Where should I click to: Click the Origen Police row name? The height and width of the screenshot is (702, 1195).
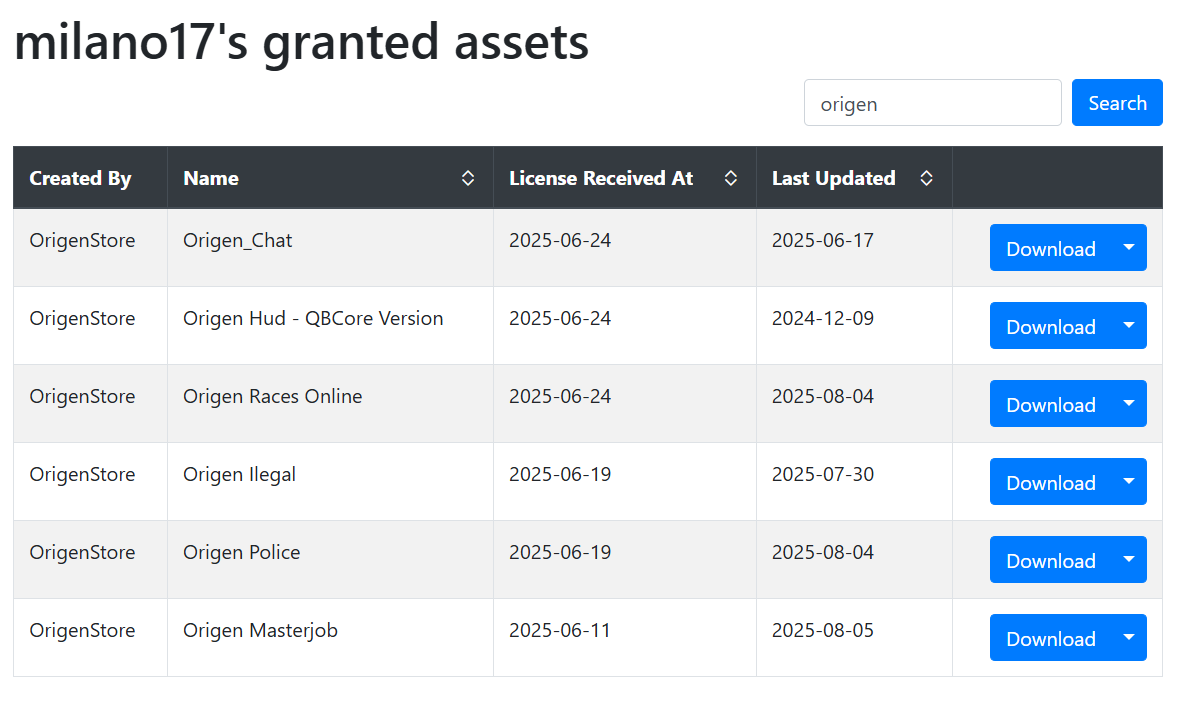click(242, 553)
